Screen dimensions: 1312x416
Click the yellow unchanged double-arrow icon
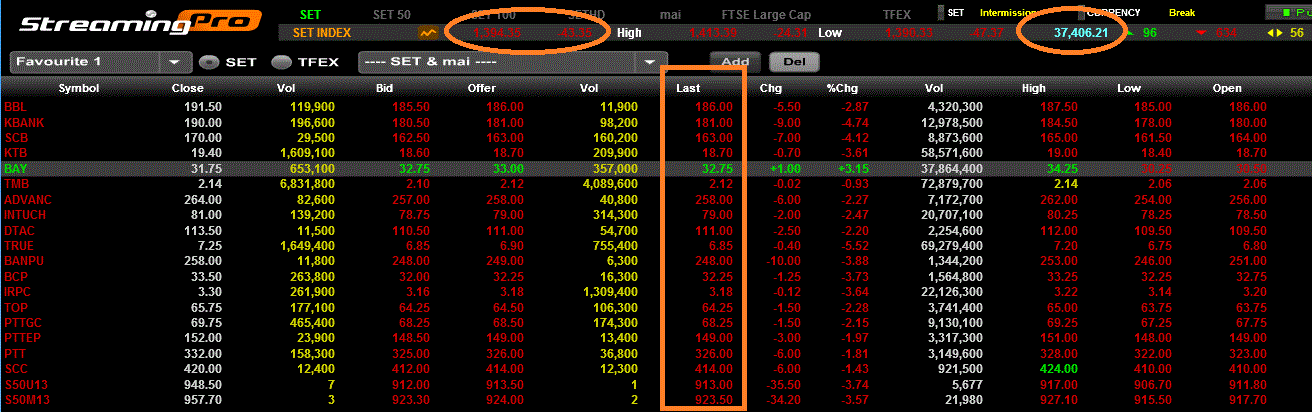click(x=1273, y=33)
